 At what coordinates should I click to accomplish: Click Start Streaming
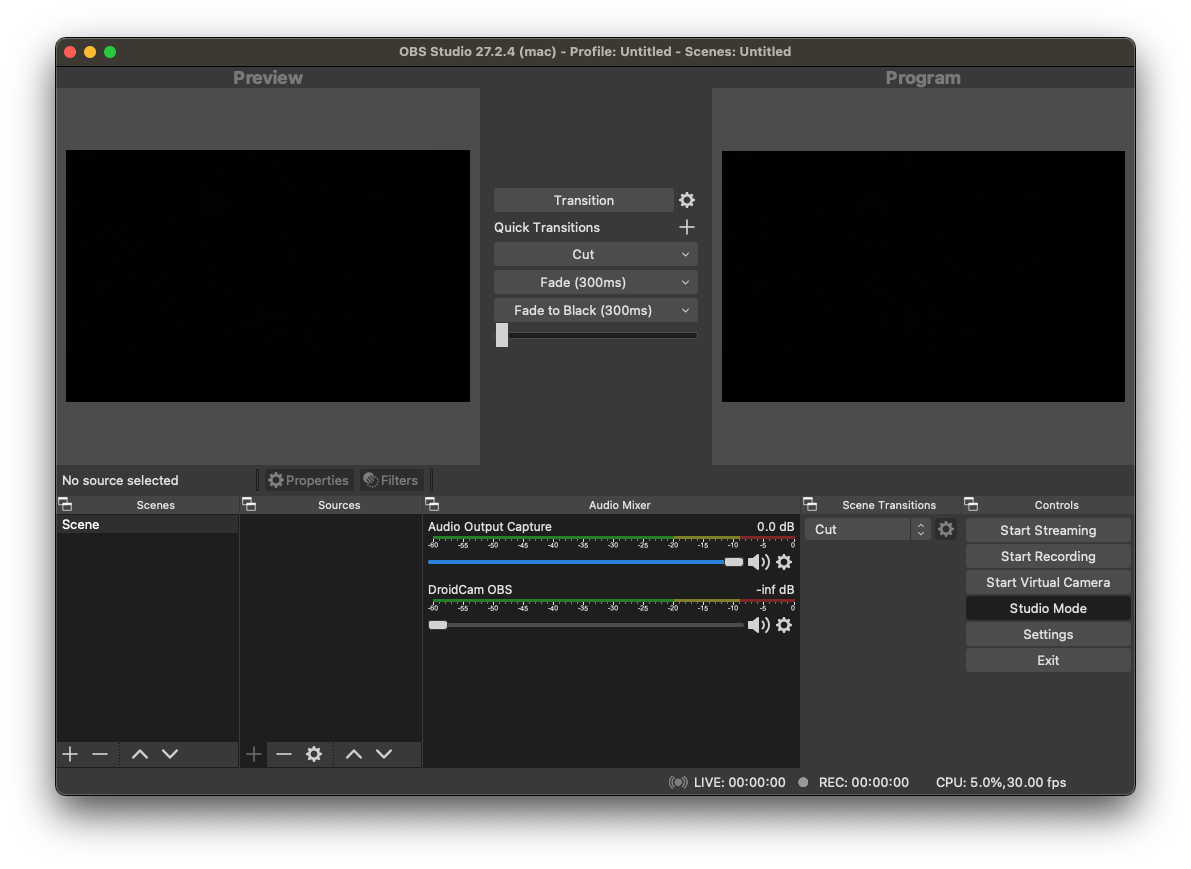click(x=1048, y=530)
